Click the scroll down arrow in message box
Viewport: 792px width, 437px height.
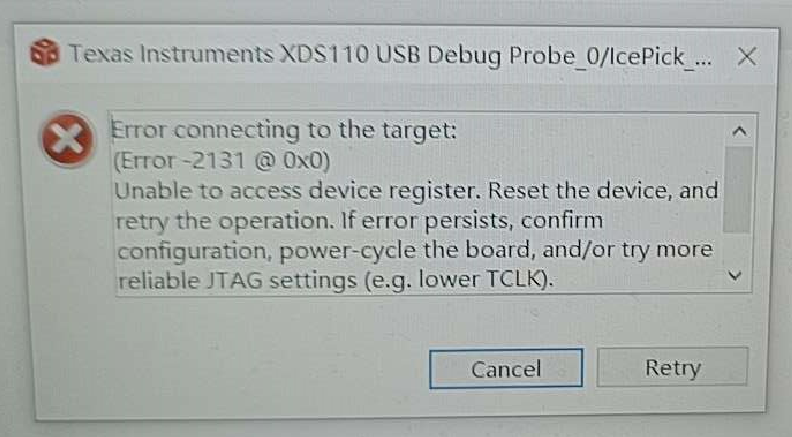coord(735,276)
